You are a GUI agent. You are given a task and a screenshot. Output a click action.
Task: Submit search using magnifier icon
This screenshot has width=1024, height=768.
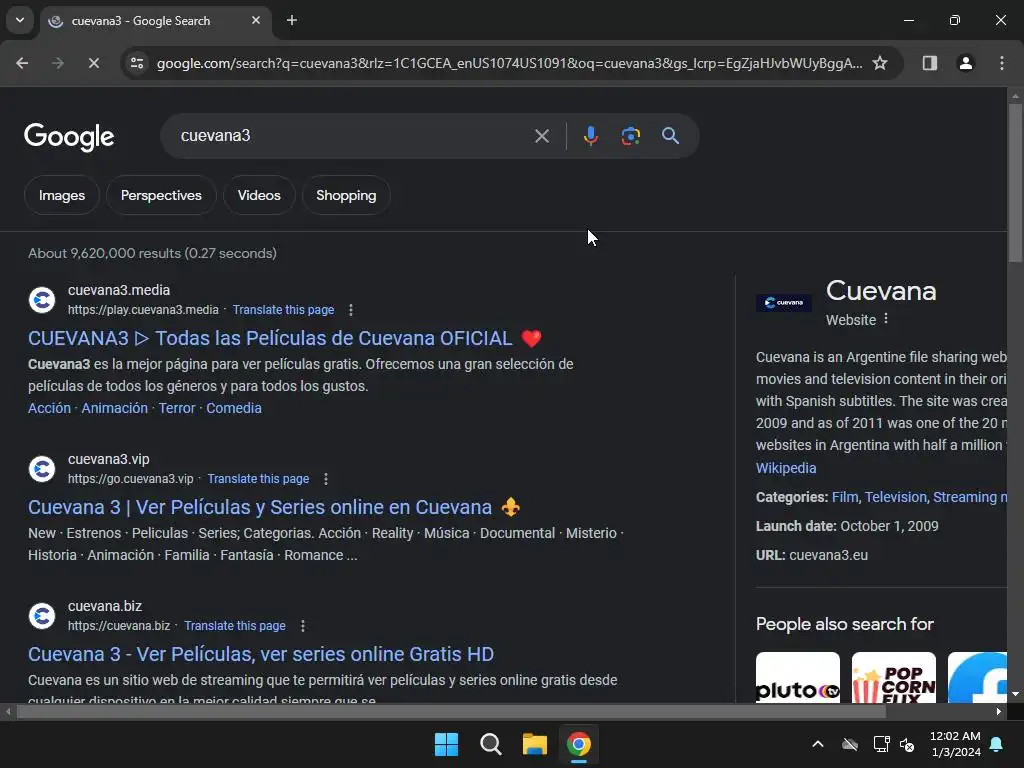[670, 136]
